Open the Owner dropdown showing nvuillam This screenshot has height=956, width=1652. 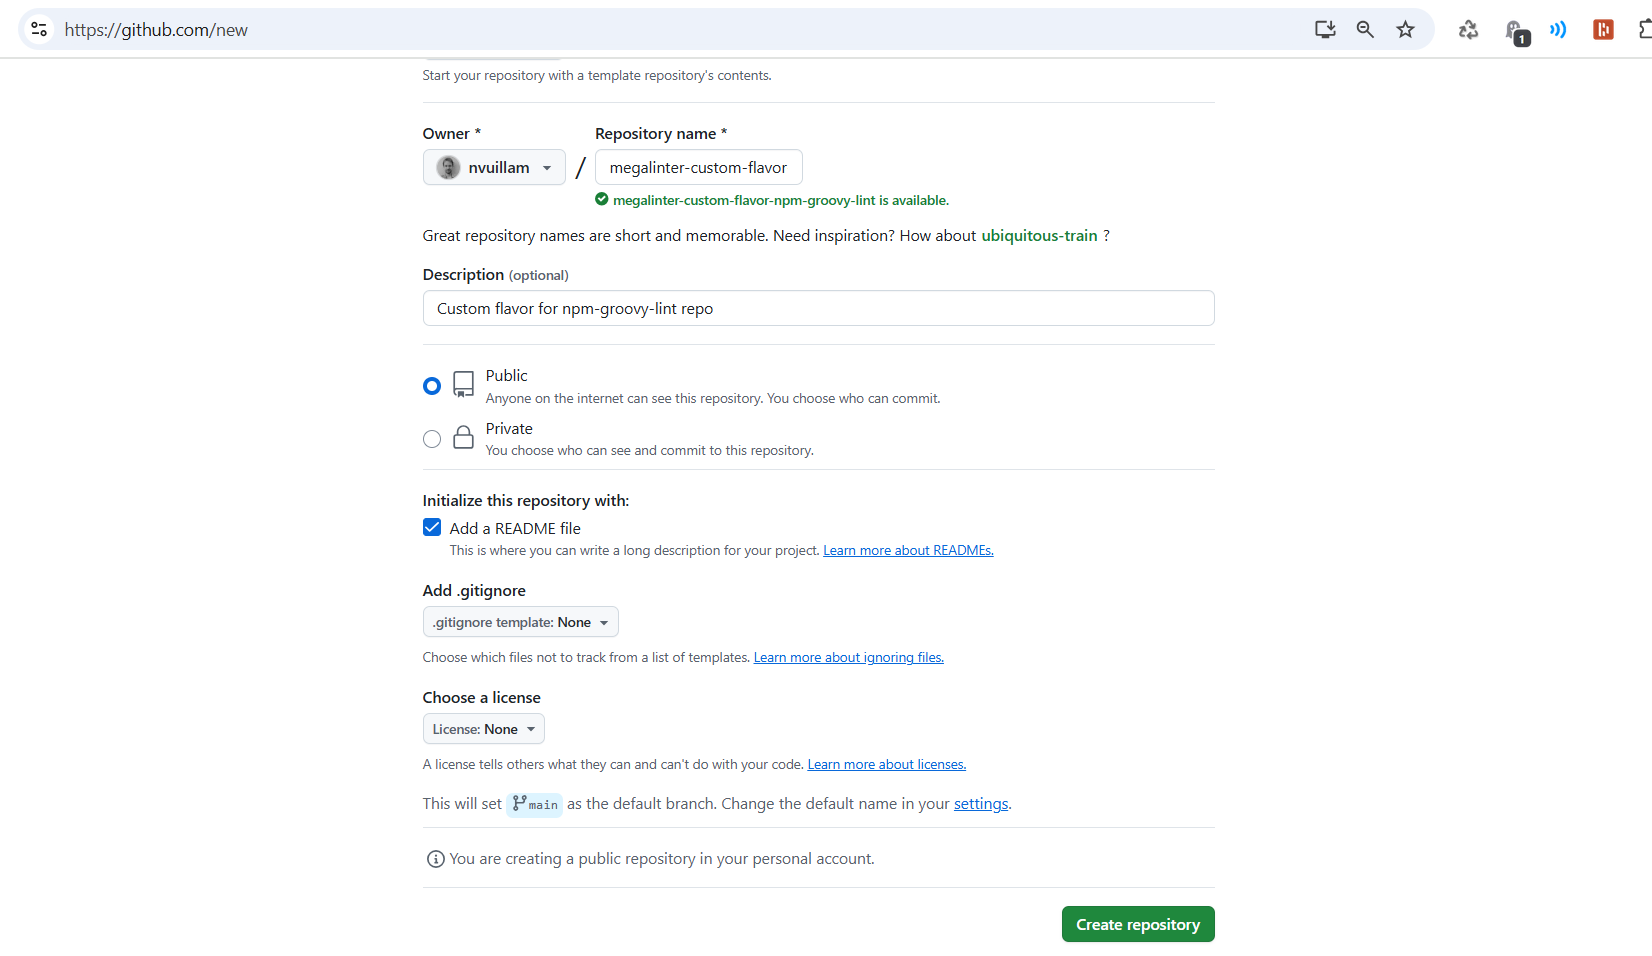(494, 168)
